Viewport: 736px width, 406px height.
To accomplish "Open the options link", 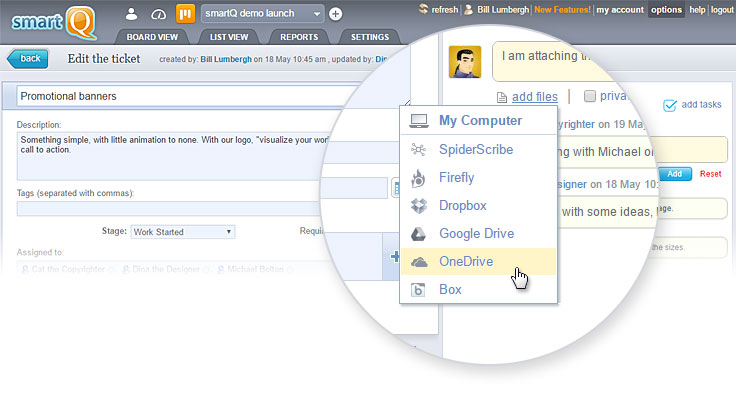I will tap(666, 9).
